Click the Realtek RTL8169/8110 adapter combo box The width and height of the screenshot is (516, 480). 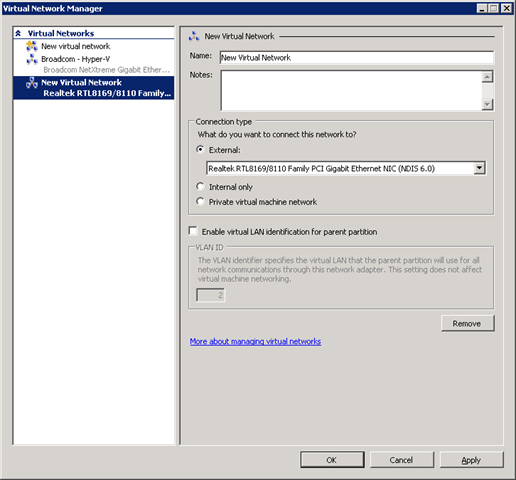point(346,168)
